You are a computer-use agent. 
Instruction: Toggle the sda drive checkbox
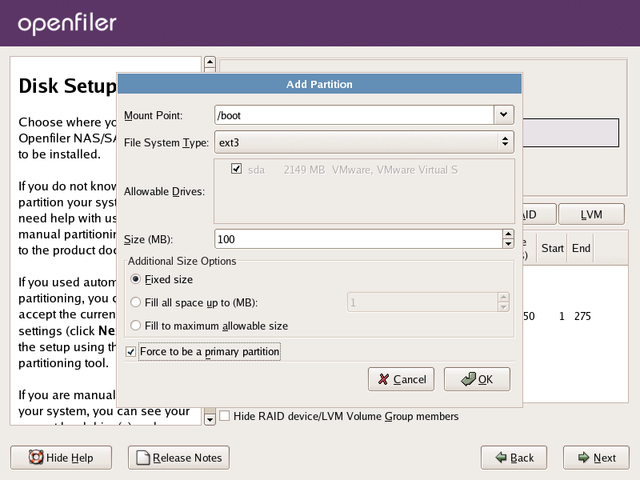point(237,170)
